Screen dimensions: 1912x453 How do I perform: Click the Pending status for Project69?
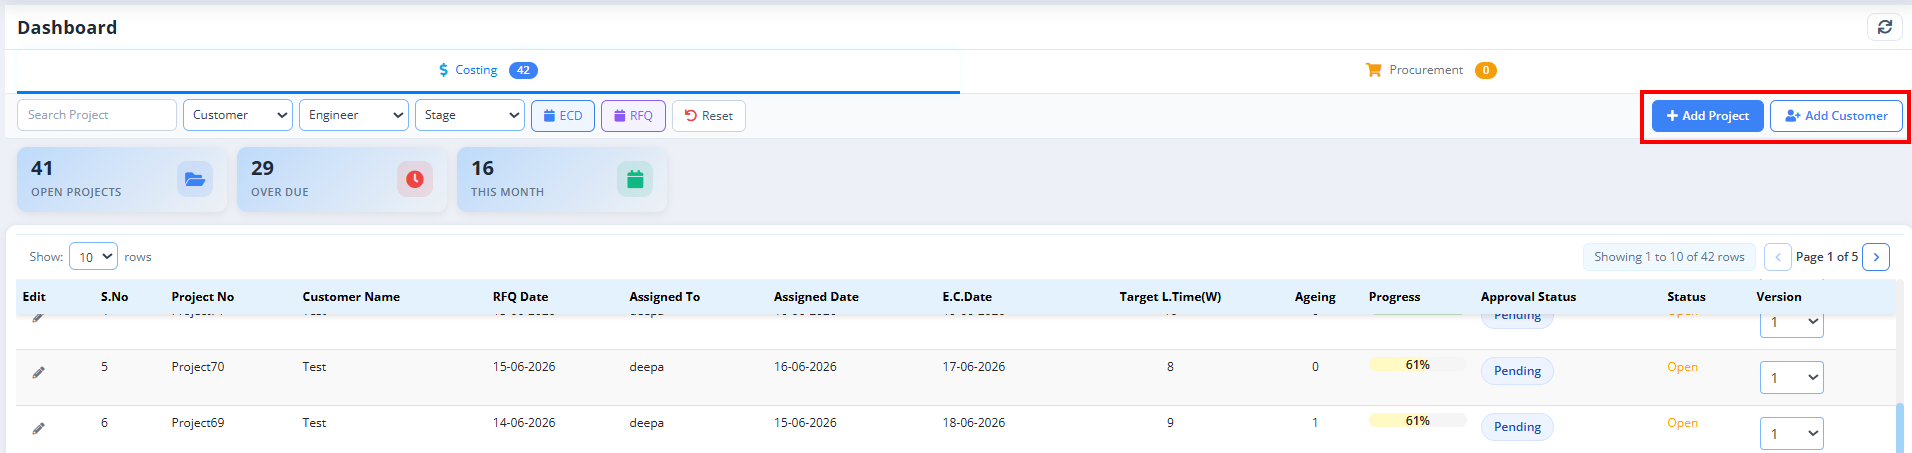click(1517, 427)
